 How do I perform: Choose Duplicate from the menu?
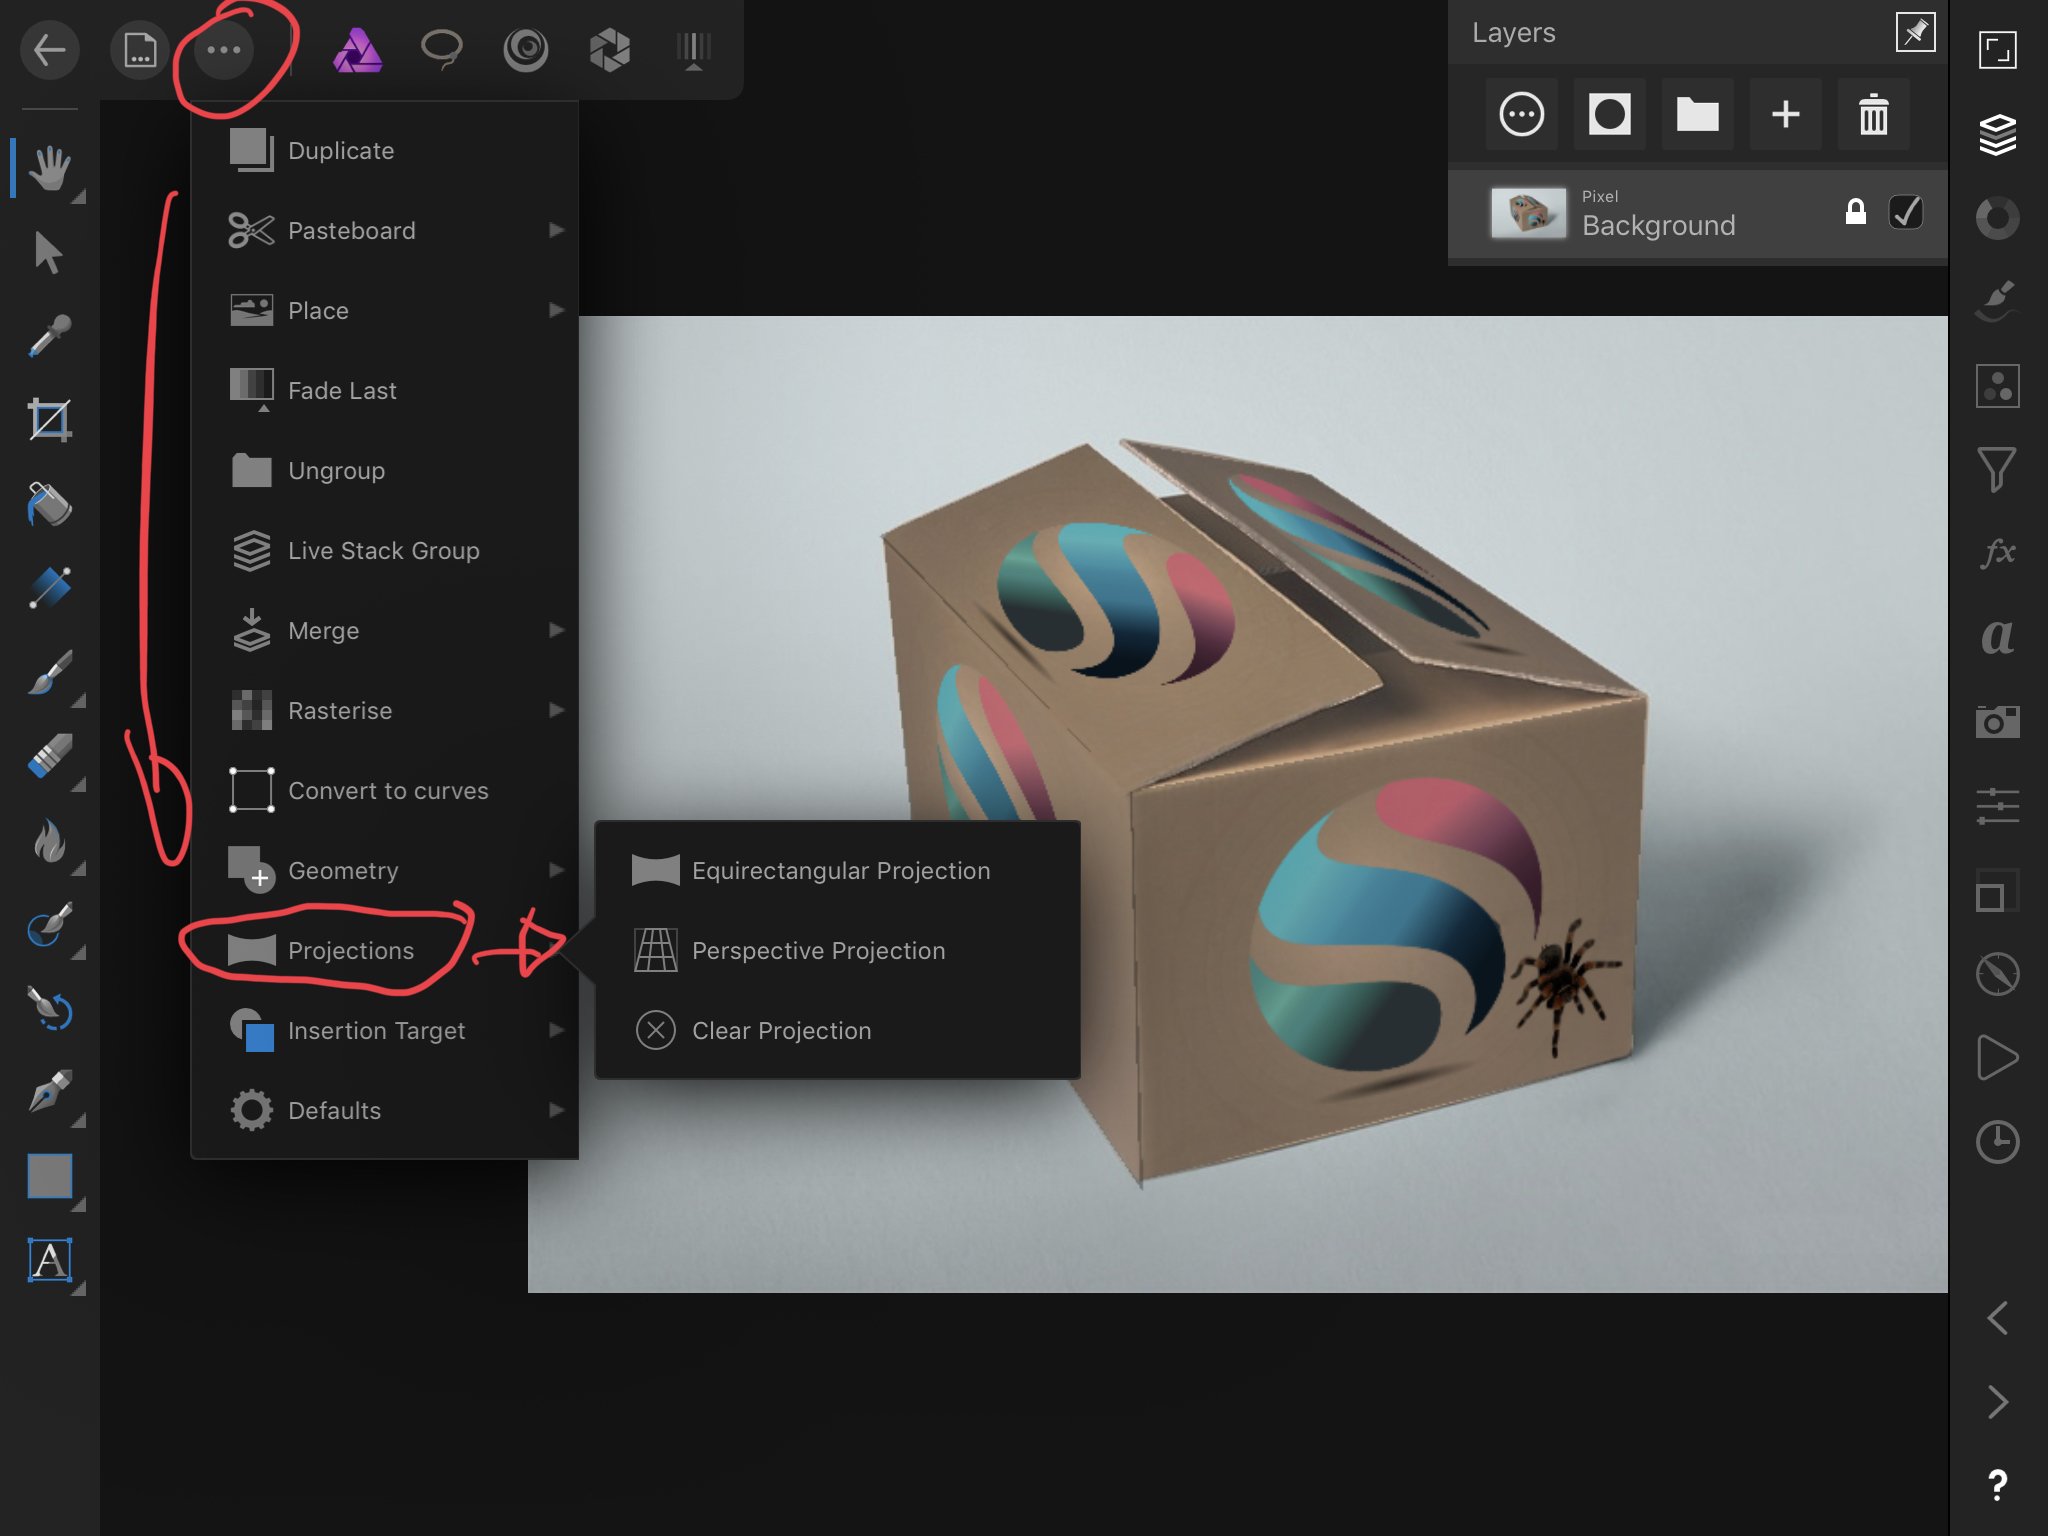[x=385, y=150]
